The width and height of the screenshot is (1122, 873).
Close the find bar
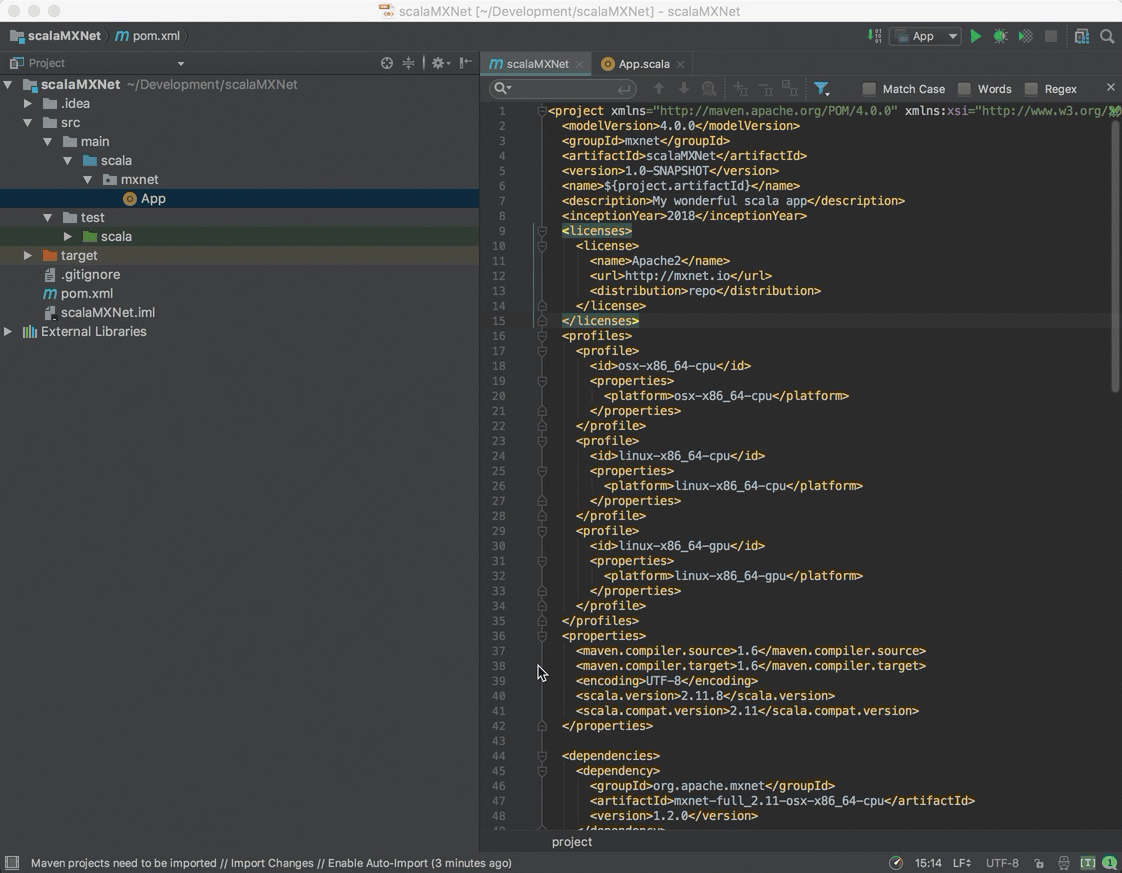(1111, 87)
